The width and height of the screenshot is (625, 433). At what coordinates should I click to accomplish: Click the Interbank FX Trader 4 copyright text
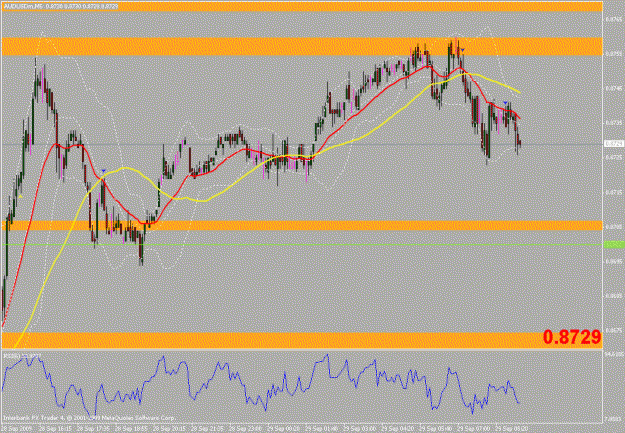pos(88,418)
